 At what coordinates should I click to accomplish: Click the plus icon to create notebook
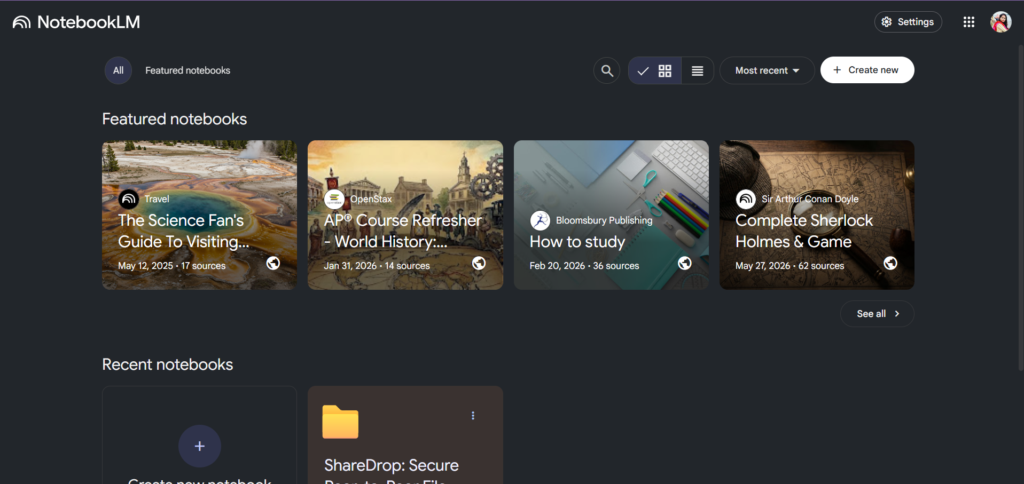200,446
